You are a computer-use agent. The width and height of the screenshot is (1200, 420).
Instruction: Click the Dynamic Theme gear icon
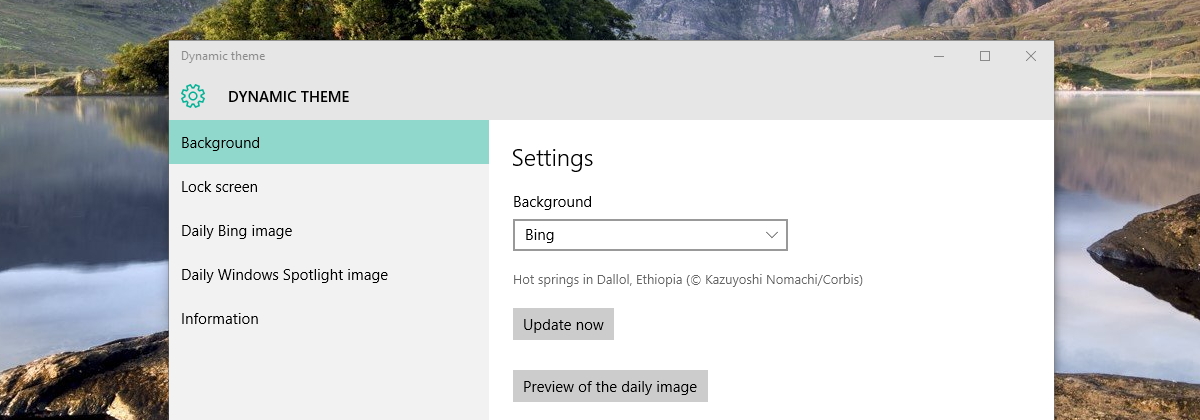[193, 97]
